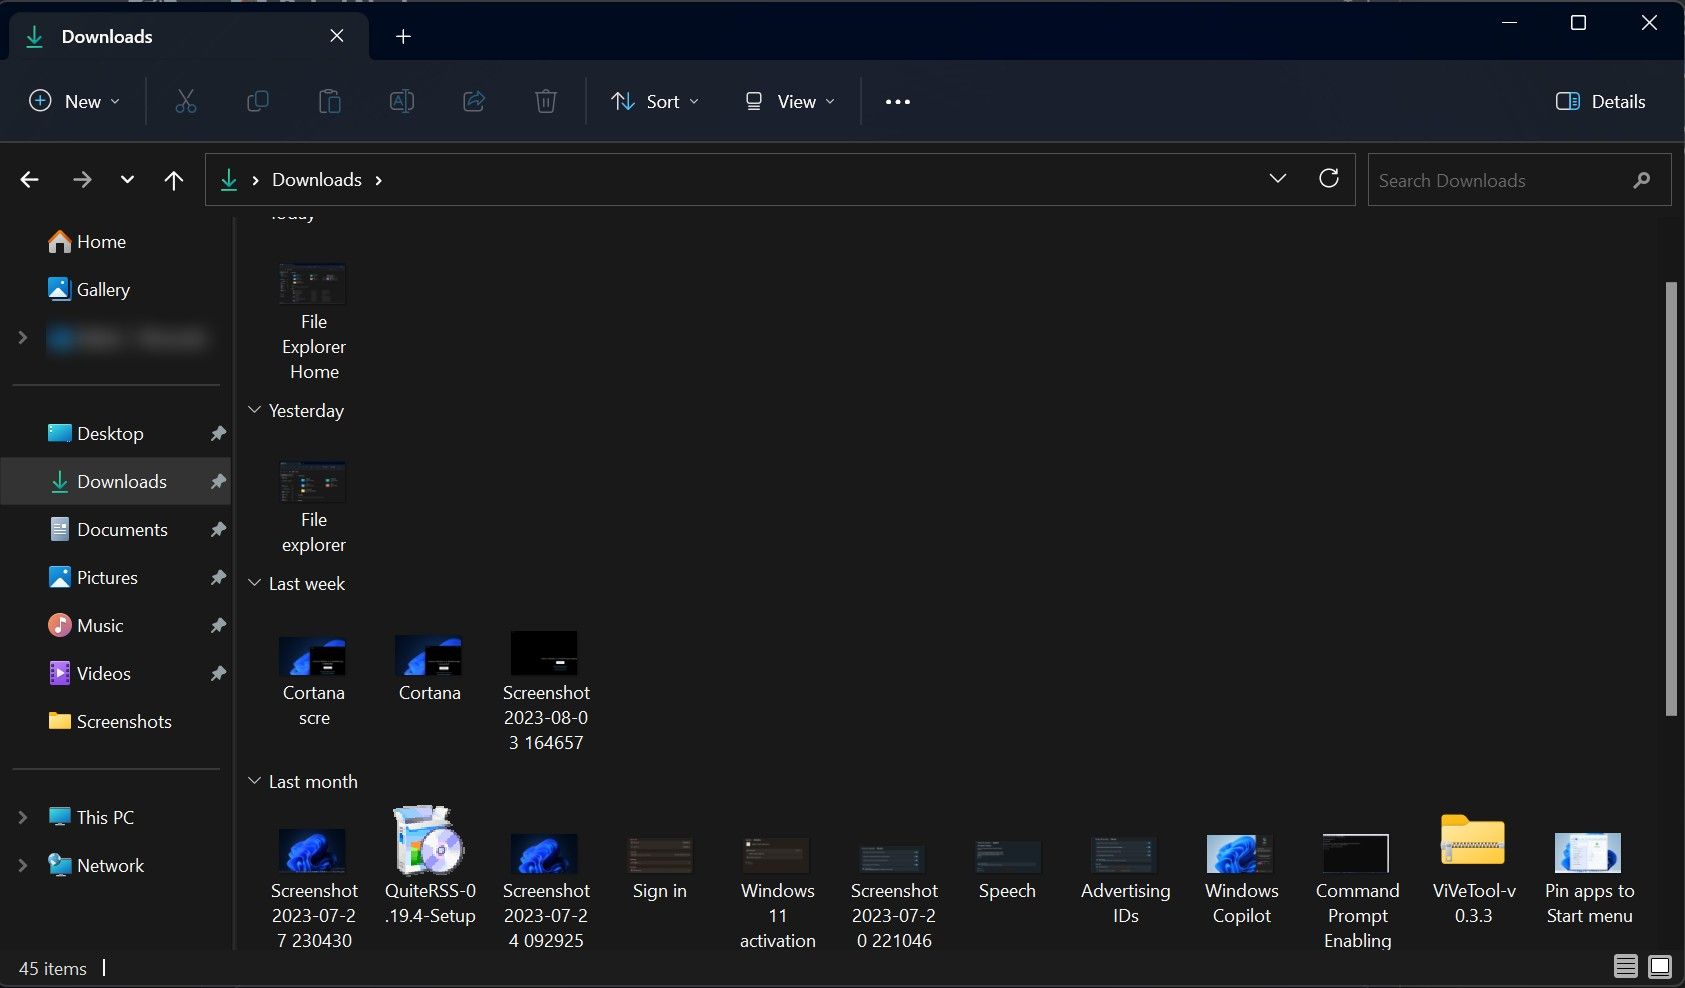Click the Copy icon in toolbar
The image size is (1685, 988).
(257, 101)
